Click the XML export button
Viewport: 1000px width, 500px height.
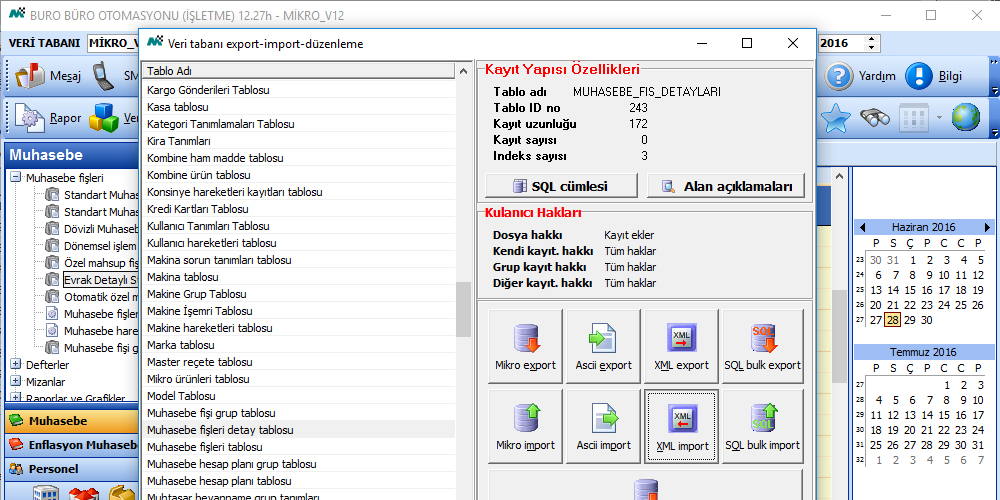click(x=681, y=346)
